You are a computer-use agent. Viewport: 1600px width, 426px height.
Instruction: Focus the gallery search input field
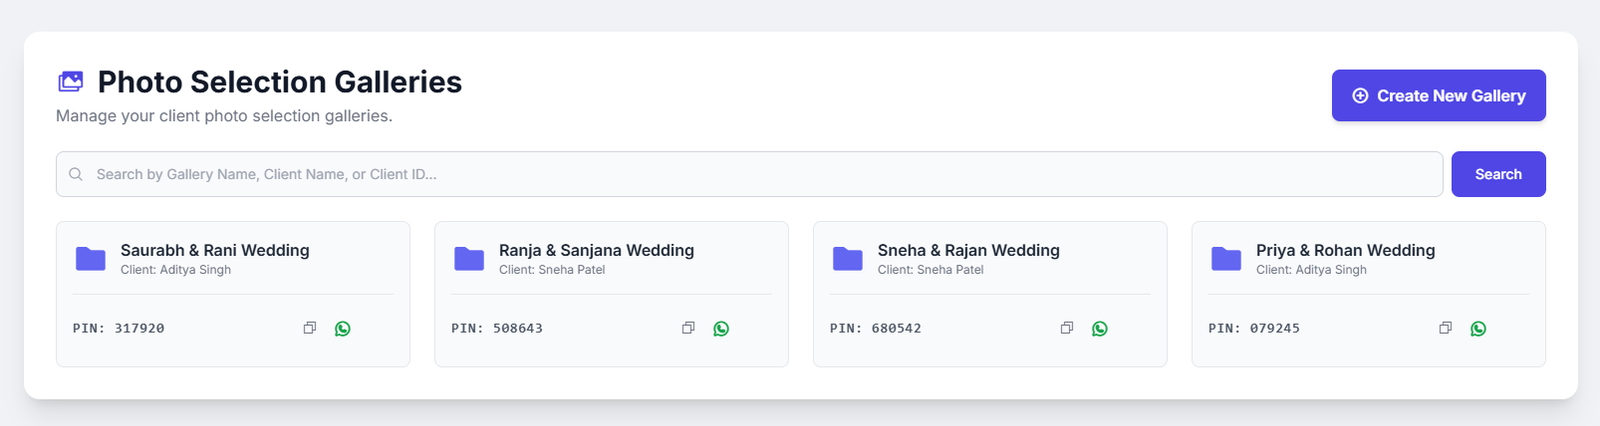[750, 174]
